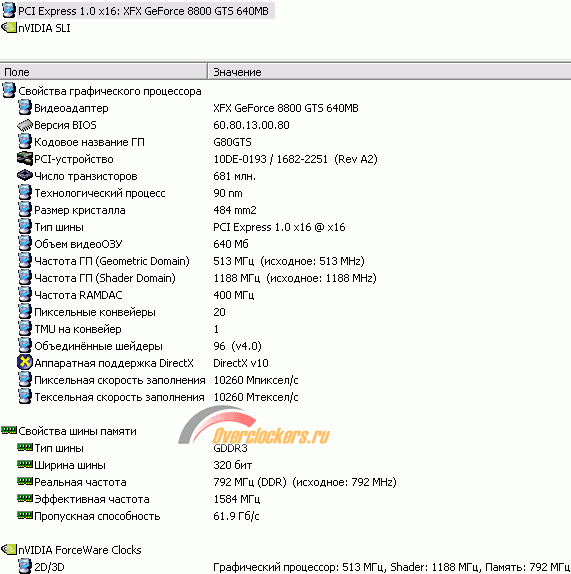
Task: Select the value '792 МГц (DDR) (исходное: 792 MHz)'
Action: point(305,482)
